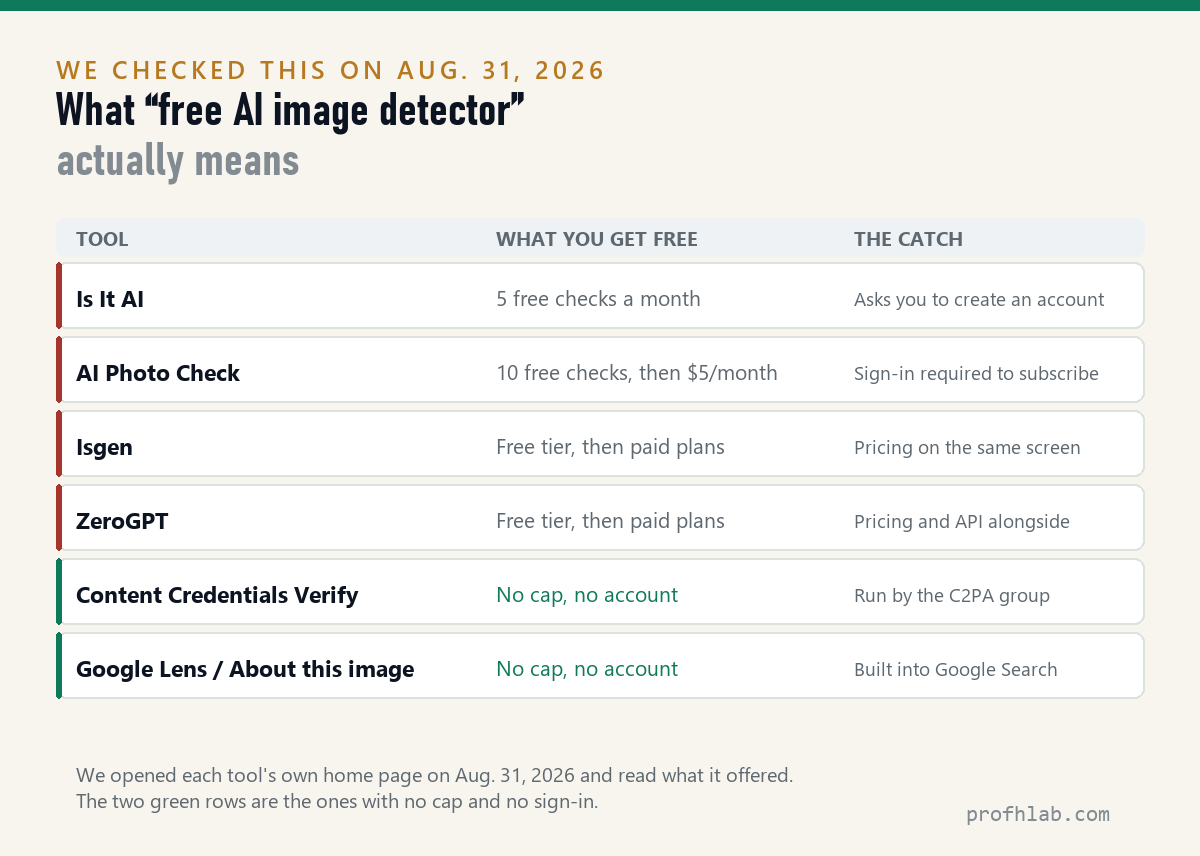The width and height of the screenshot is (1200, 856).
Task: Select "Content Credentials Verify" tool name
Action: tap(217, 595)
